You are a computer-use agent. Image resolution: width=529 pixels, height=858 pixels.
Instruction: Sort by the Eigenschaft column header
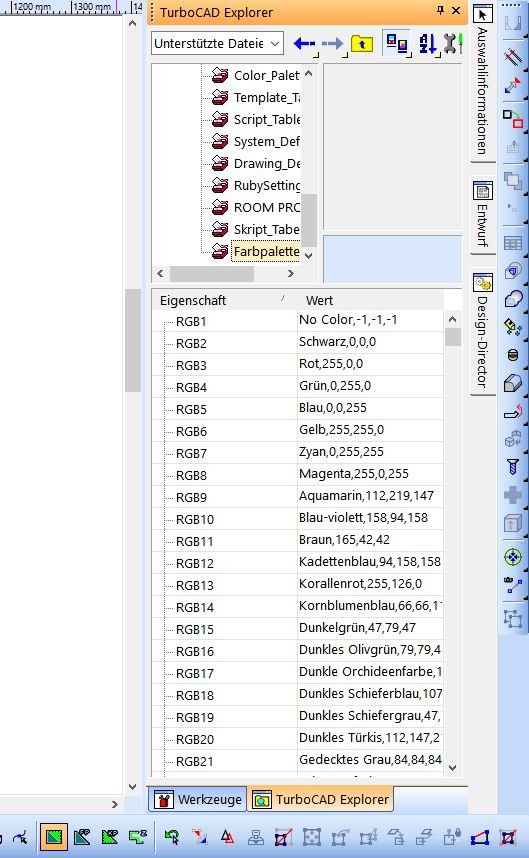click(222, 300)
